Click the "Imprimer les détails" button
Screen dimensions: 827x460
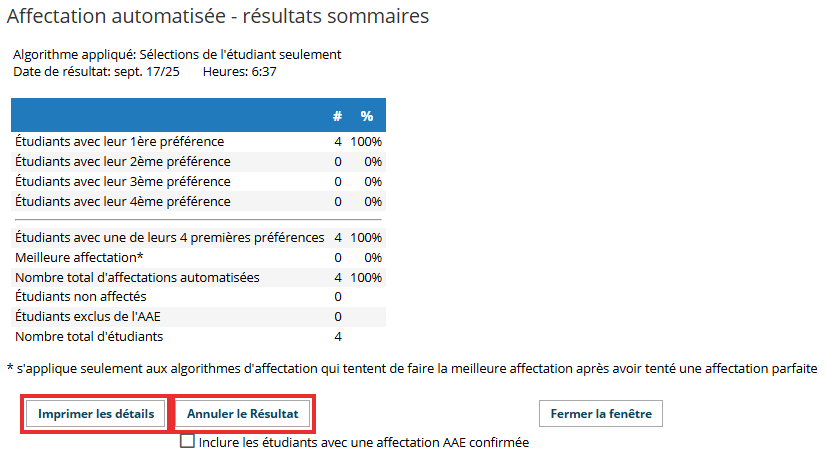(x=96, y=414)
